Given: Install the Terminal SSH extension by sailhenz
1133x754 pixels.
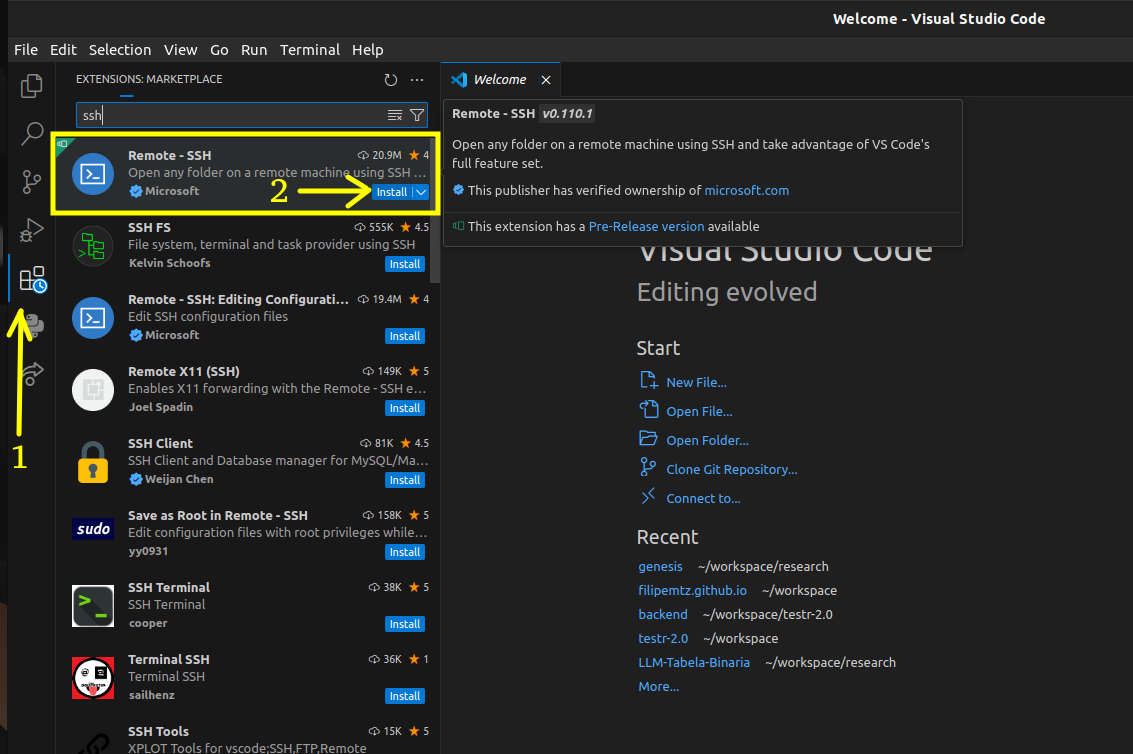Looking at the screenshot, I should [405, 696].
